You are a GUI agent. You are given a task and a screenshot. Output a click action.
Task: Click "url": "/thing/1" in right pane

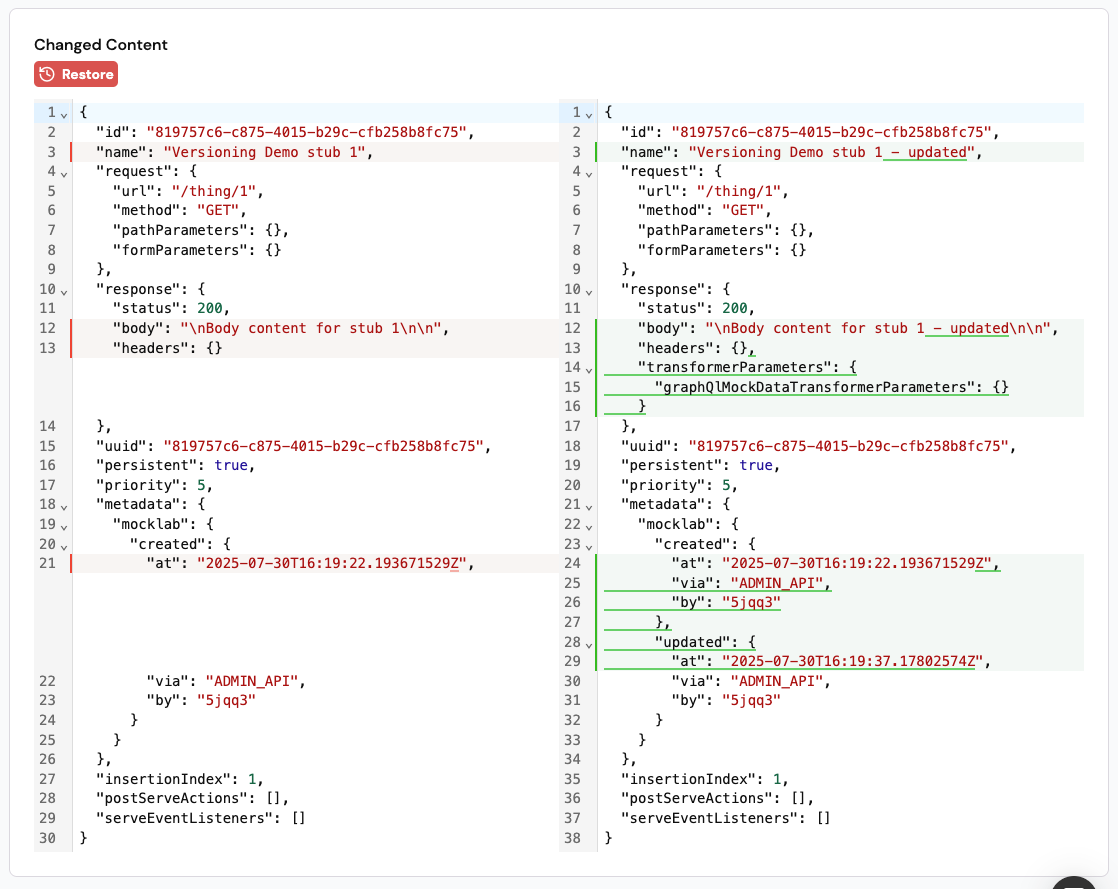(x=713, y=191)
